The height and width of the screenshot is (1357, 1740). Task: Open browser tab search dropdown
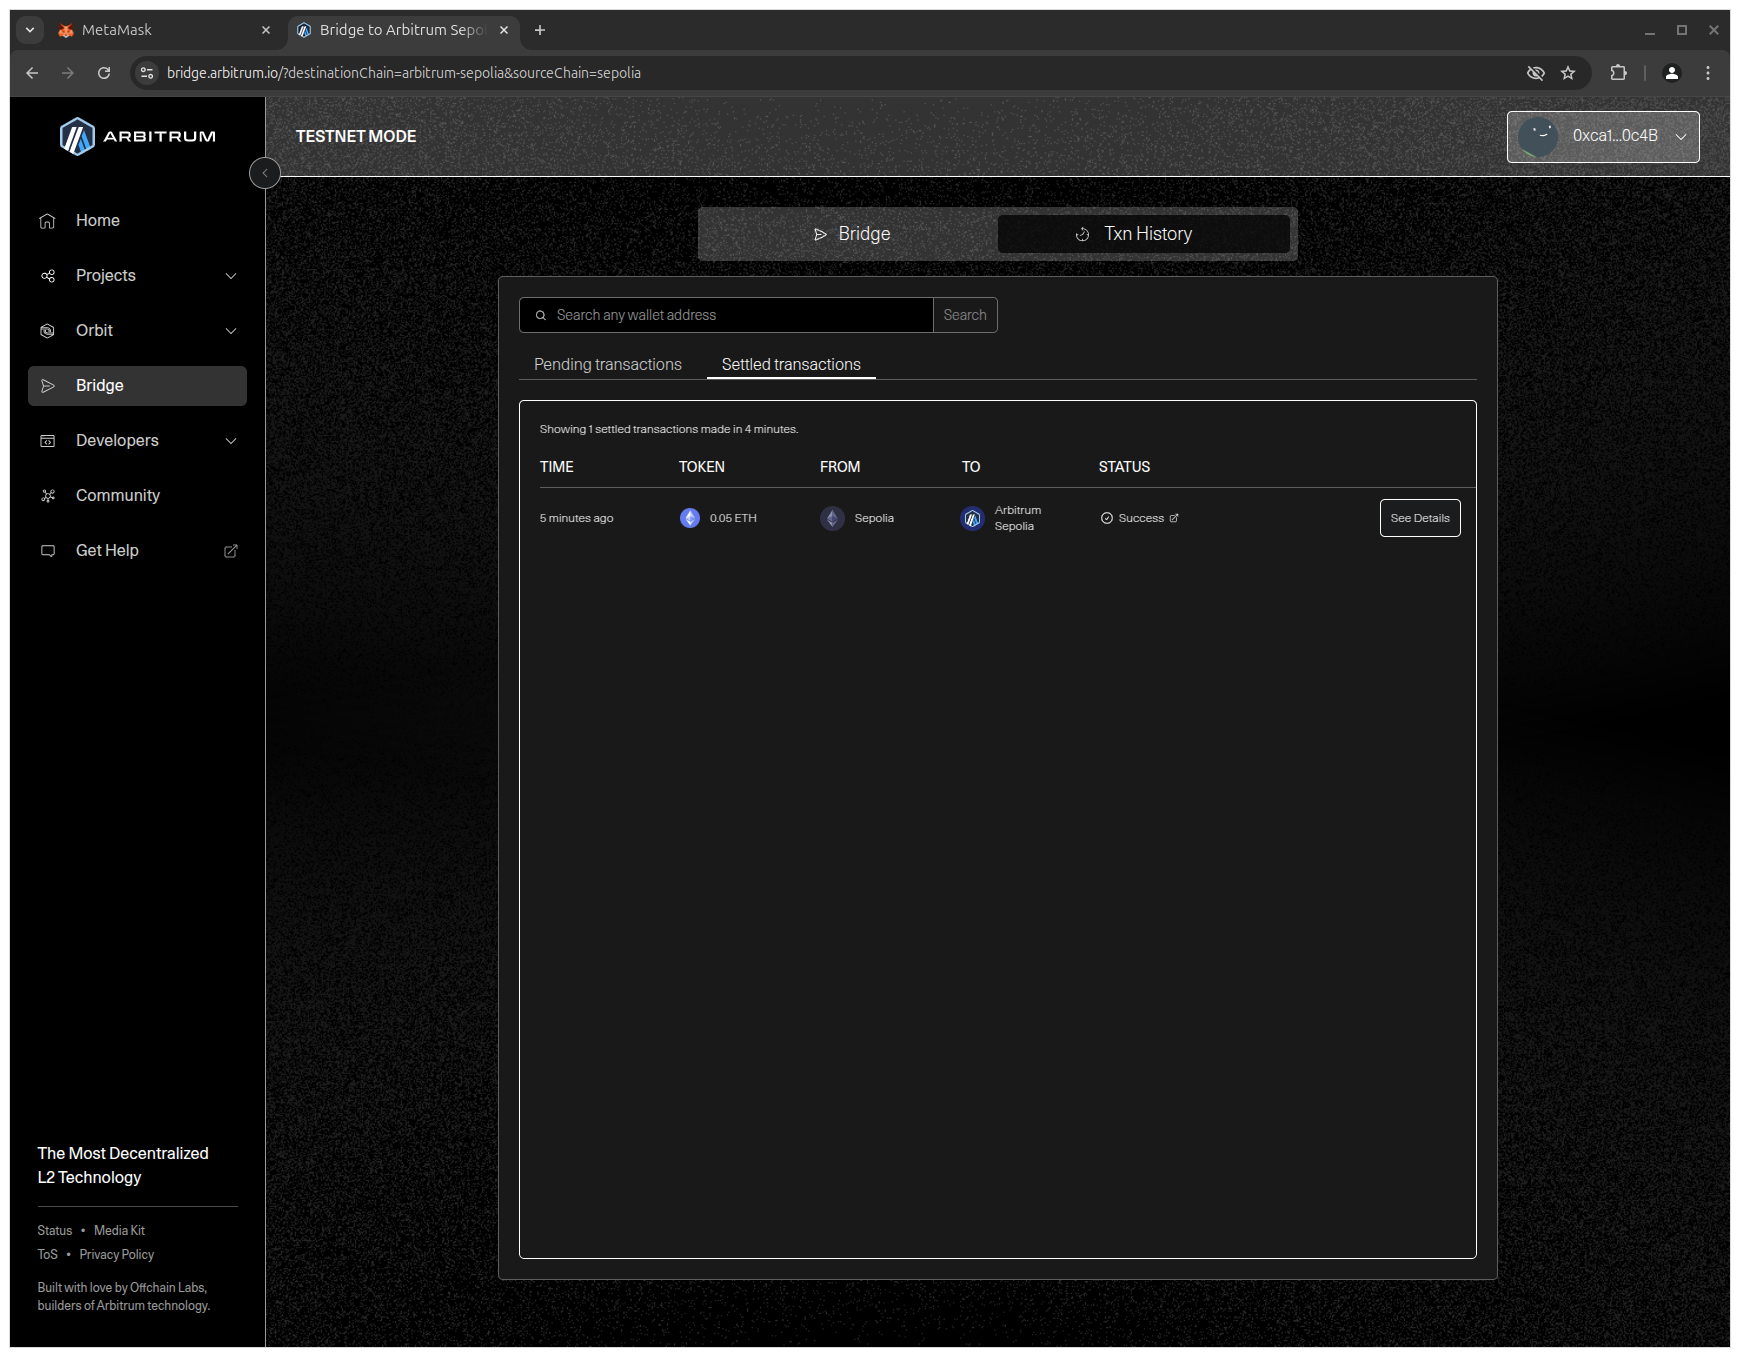pyautogui.click(x=30, y=30)
